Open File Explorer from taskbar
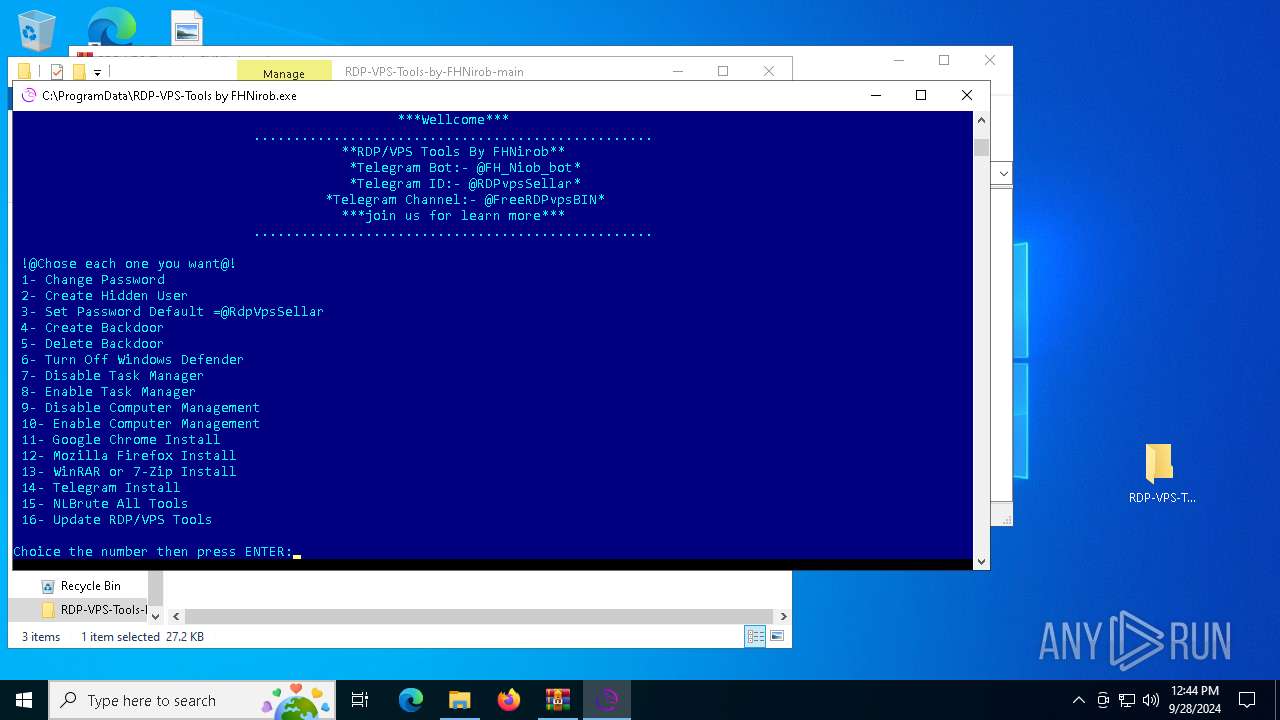 pyautogui.click(x=460, y=700)
